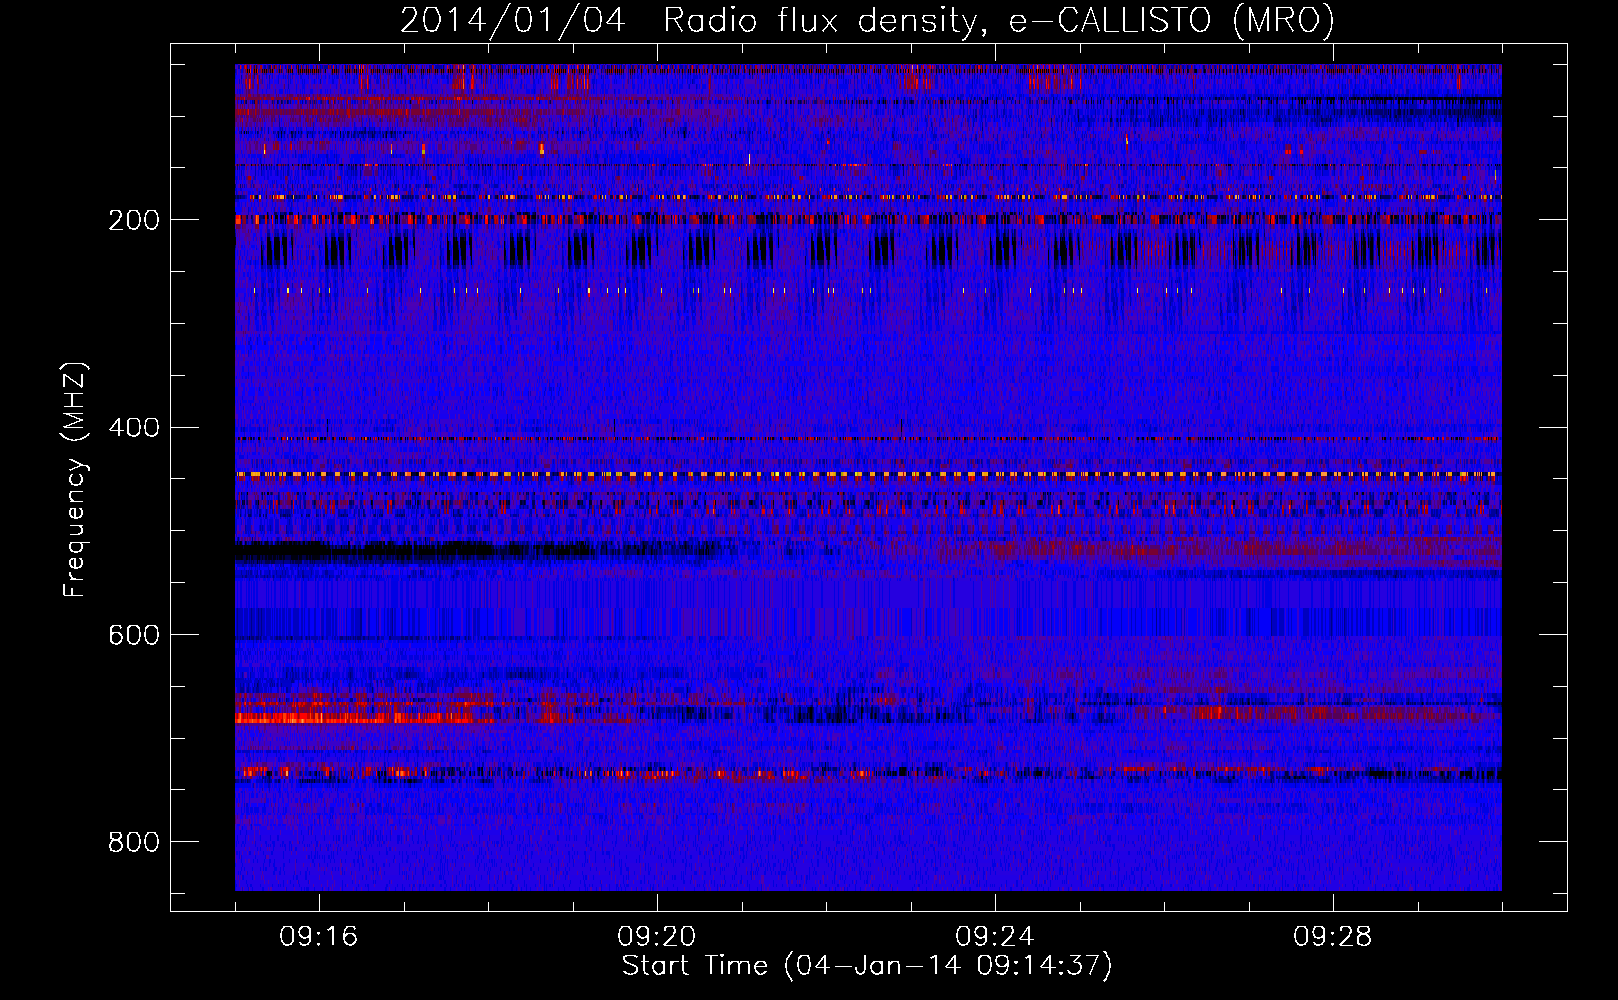The image size is (1618, 1000).
Task: Click the 600 MHz frequency tick label
Action: pyautogui.click(x=134, y=636)
